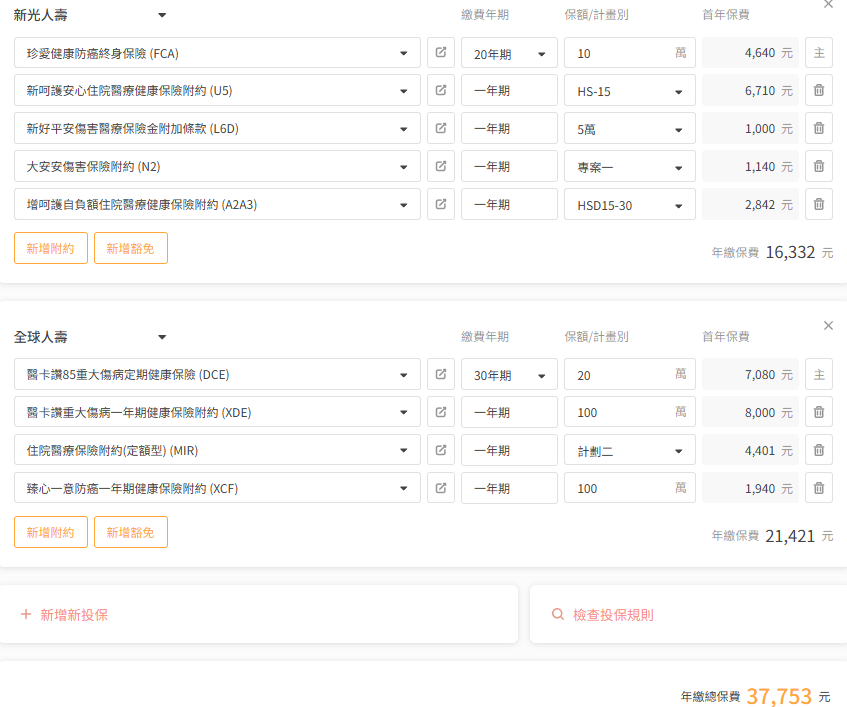Click the 1,140 元 premium for N2
This screenshot has height=707, width=847.
750,166
